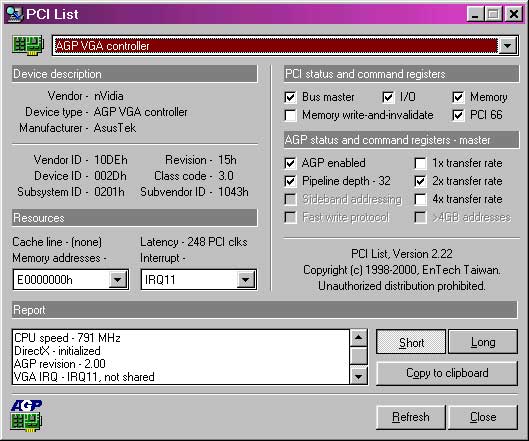Viewport: 529px width, 441px height.
Task: Select the Short report button
Action: (411, 342)
